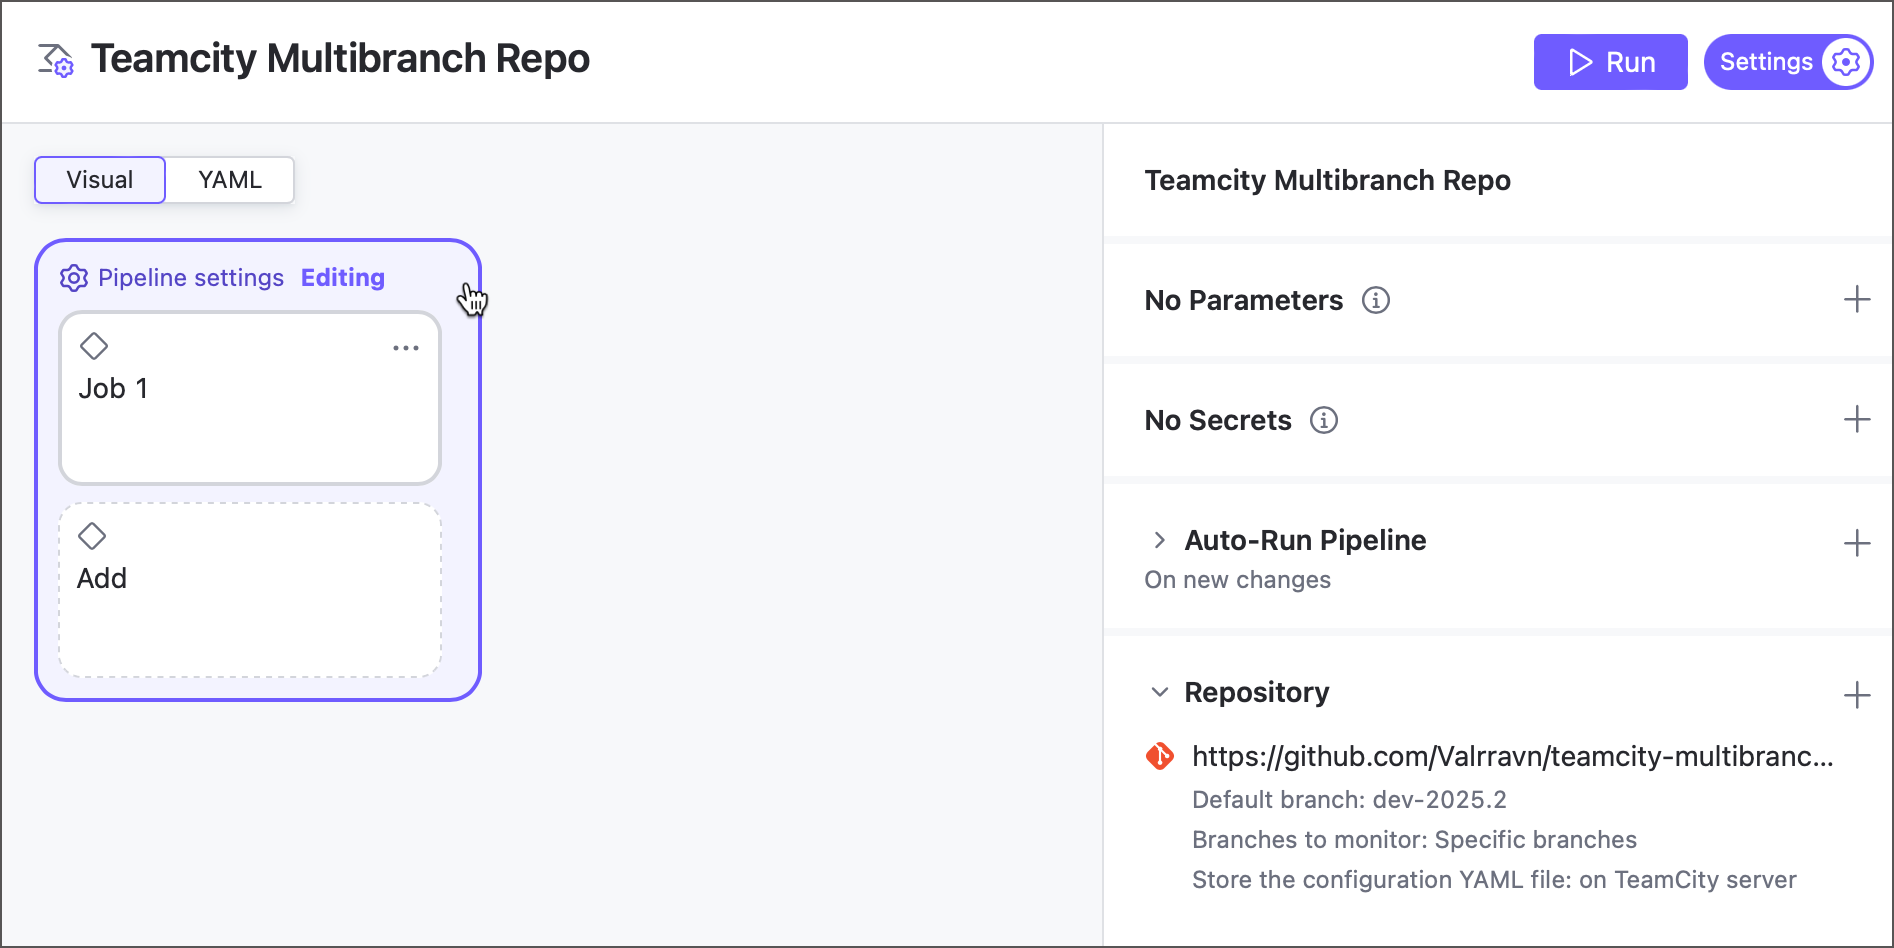Click the diamond icon on Job 1
The width and height of the screenshot is (1894, 948).
pos(95,345)
